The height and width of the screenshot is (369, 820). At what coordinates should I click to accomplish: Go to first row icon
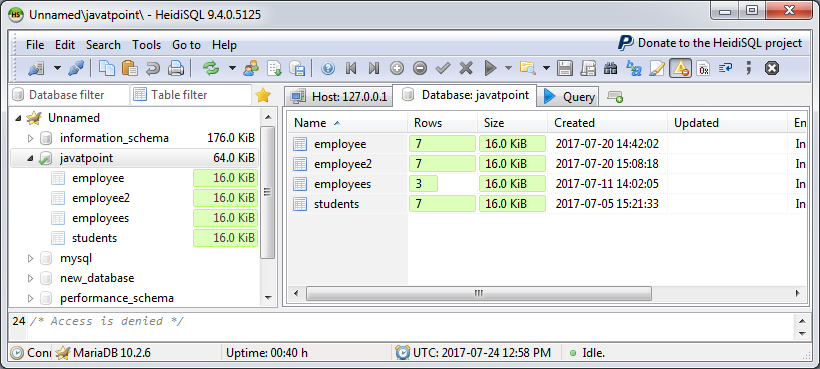(x=351, y=68)
